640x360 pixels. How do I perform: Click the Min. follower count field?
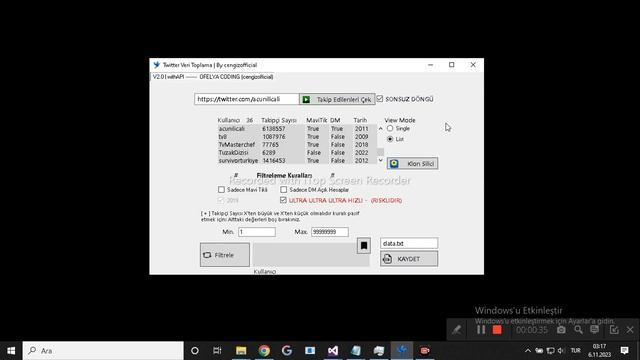tap(257, 232)
